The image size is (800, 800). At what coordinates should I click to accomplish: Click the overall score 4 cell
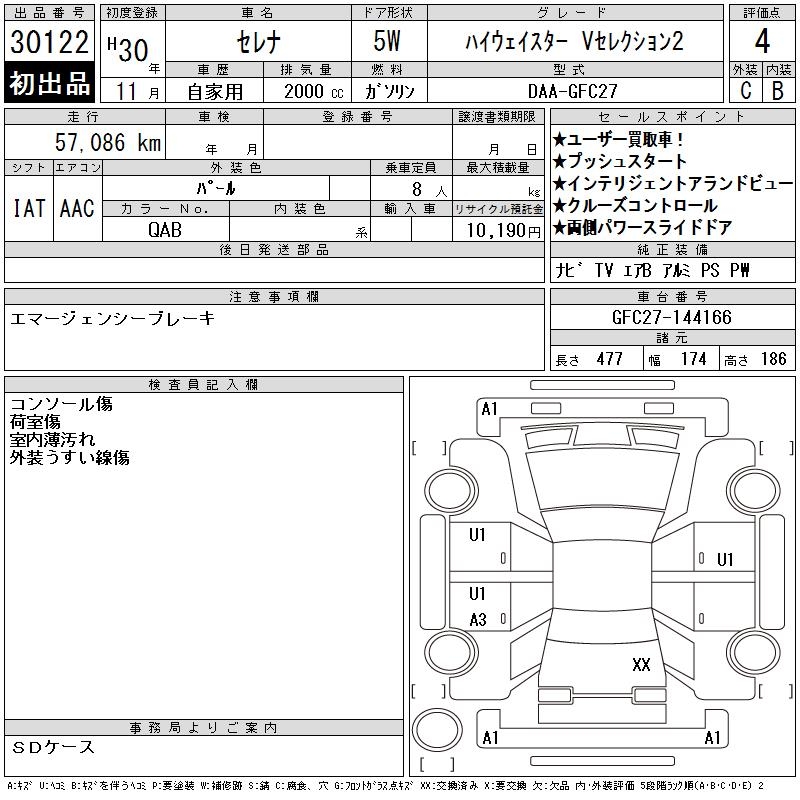click(762, 41)
